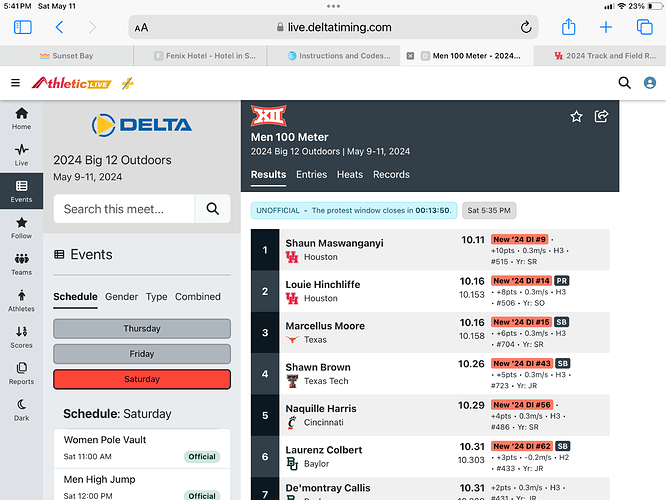This screenshot has width=666, height=500.
Task: Close the Men 100 Meter tab
Action: click(410, 56)
